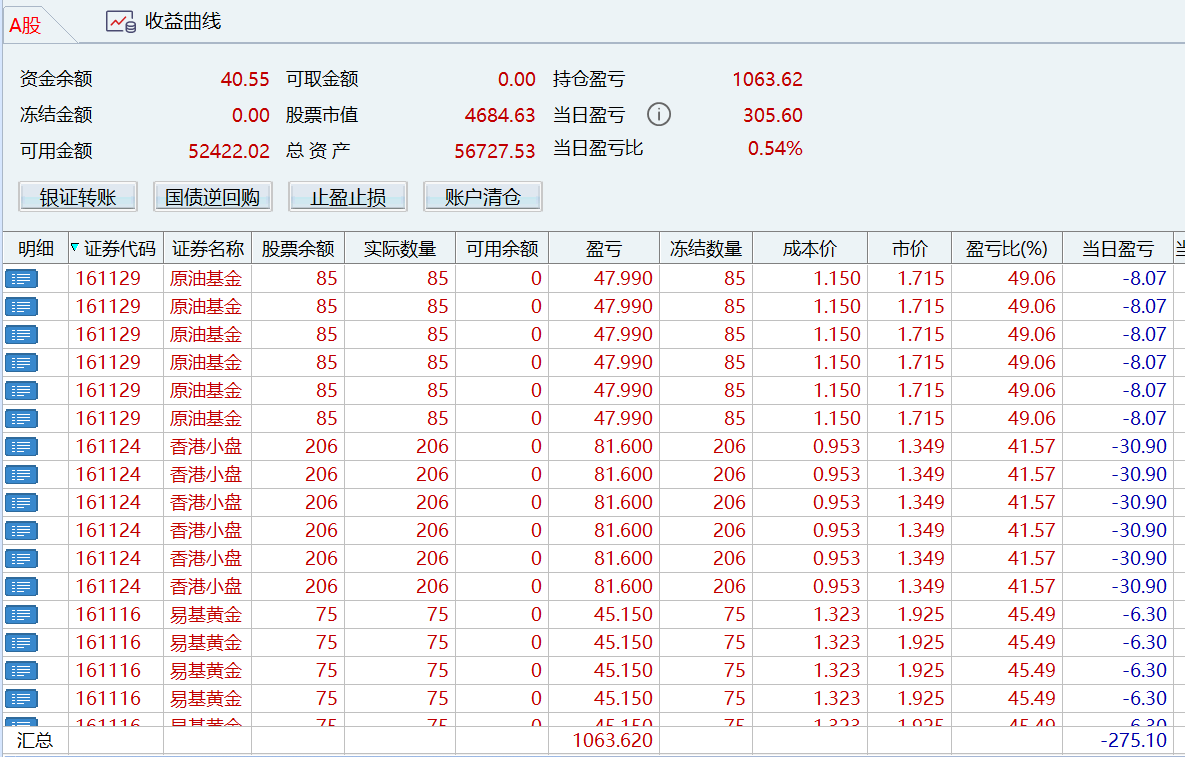Screen dimensions: 1185x757
Task: Sort by the 盈亏比(%) column header
Action: click(1007, 249)
